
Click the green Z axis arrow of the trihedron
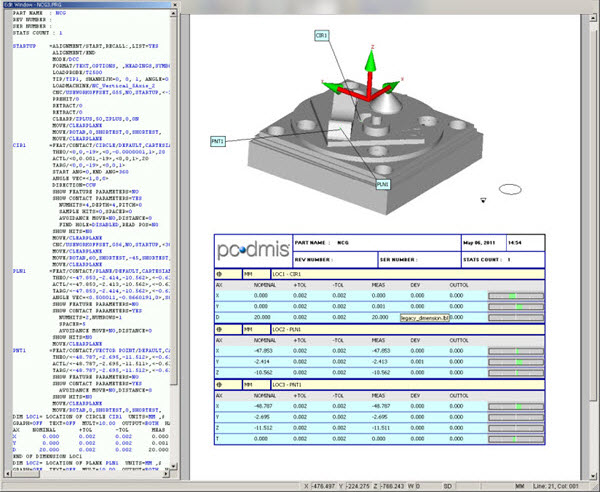click(x=369, y=63)
